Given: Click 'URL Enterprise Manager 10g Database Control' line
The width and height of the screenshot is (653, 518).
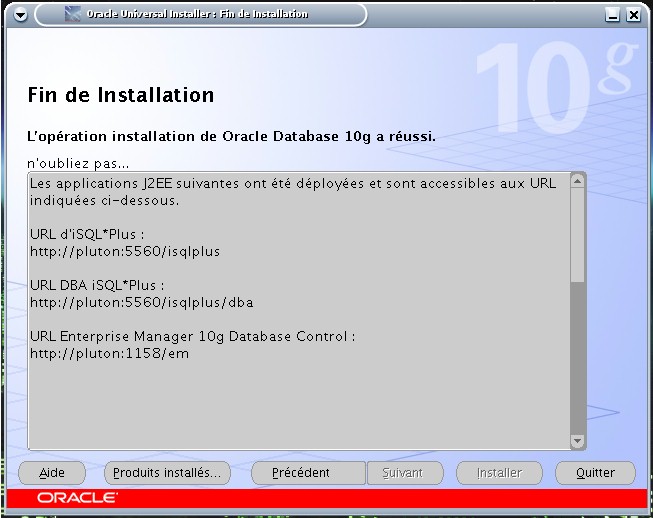Looking at the screenshot, I should pyautogui.click(x=192, y=336).
